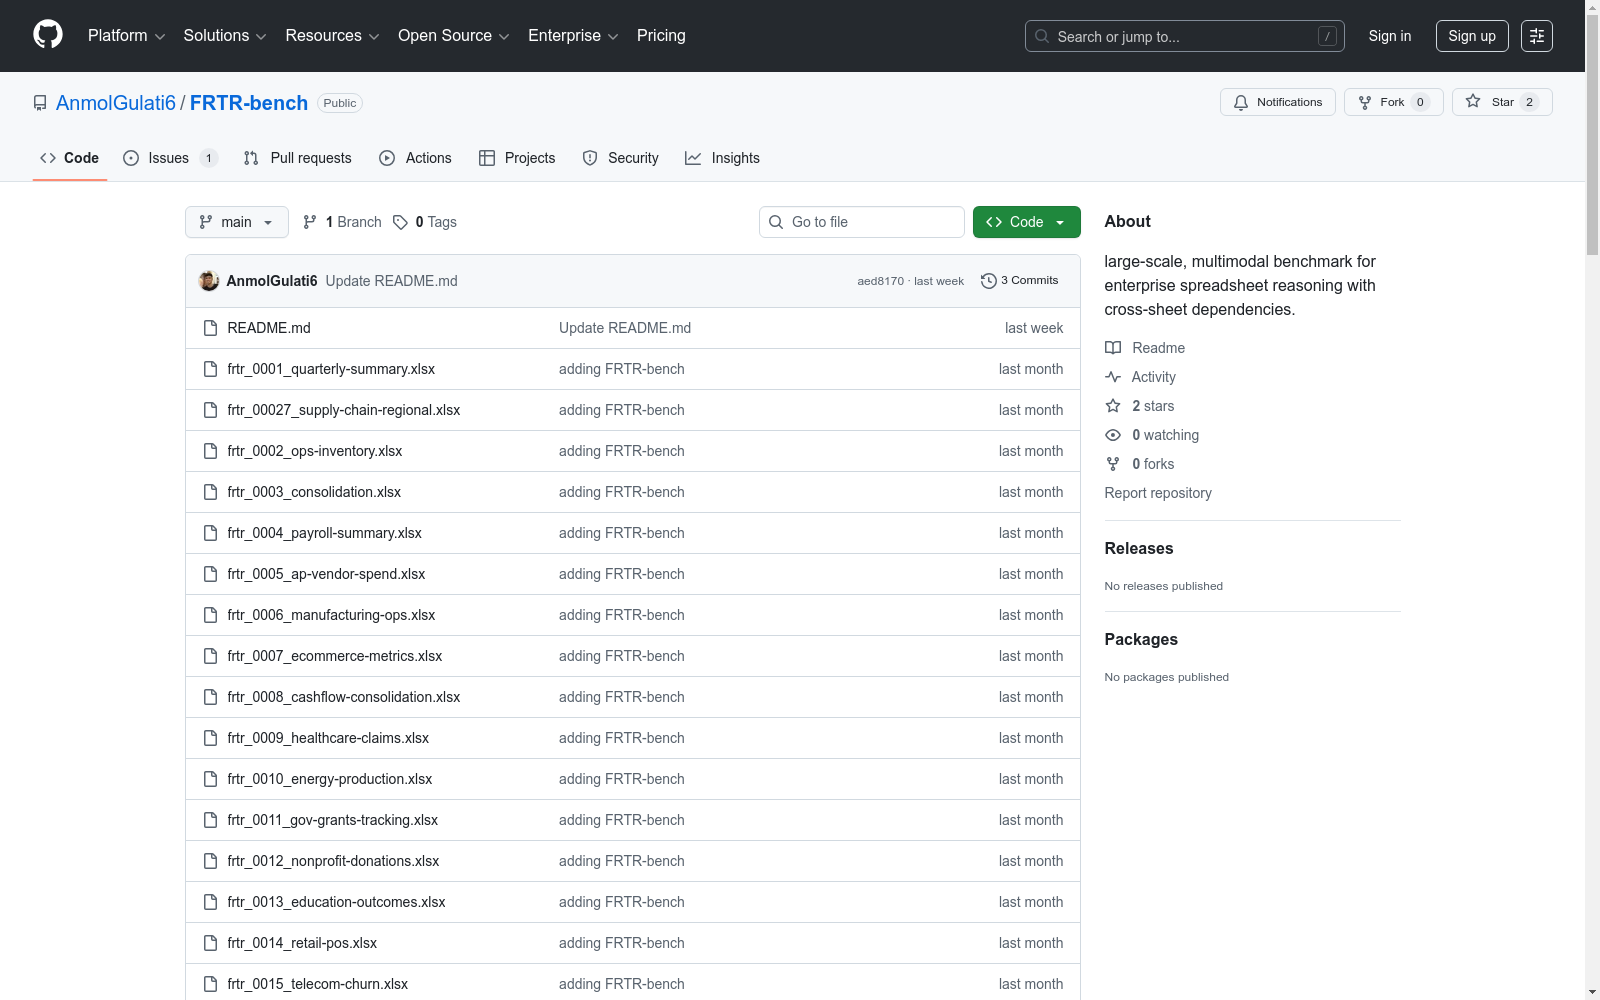Open the Resources dropdown
This screenshot has height=1000, width=1600.
[x=332, y=36]
